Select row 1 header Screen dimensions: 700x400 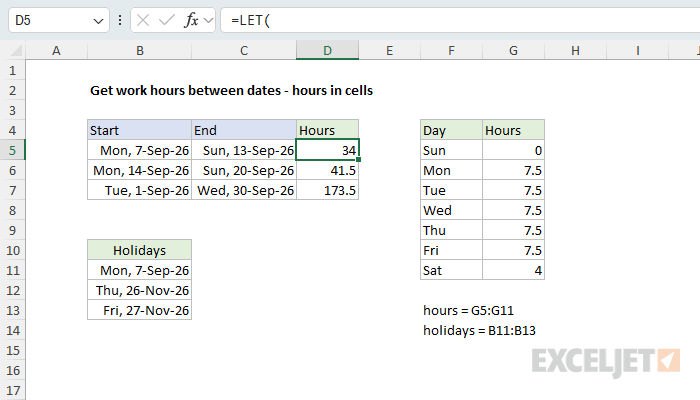[x=12, y=71]
